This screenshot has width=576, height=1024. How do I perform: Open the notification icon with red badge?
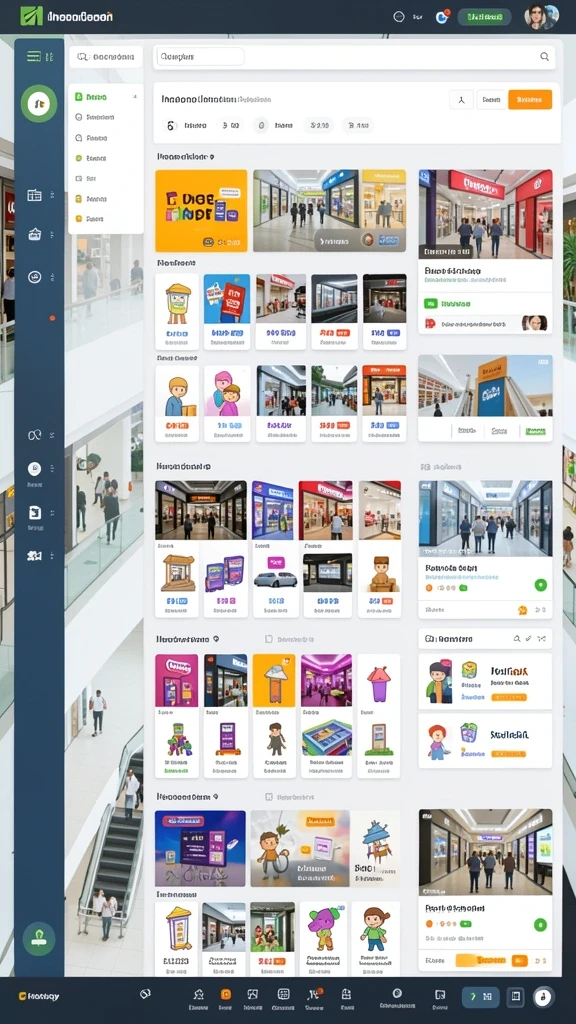pyautogui.click(x=442, y=16)
